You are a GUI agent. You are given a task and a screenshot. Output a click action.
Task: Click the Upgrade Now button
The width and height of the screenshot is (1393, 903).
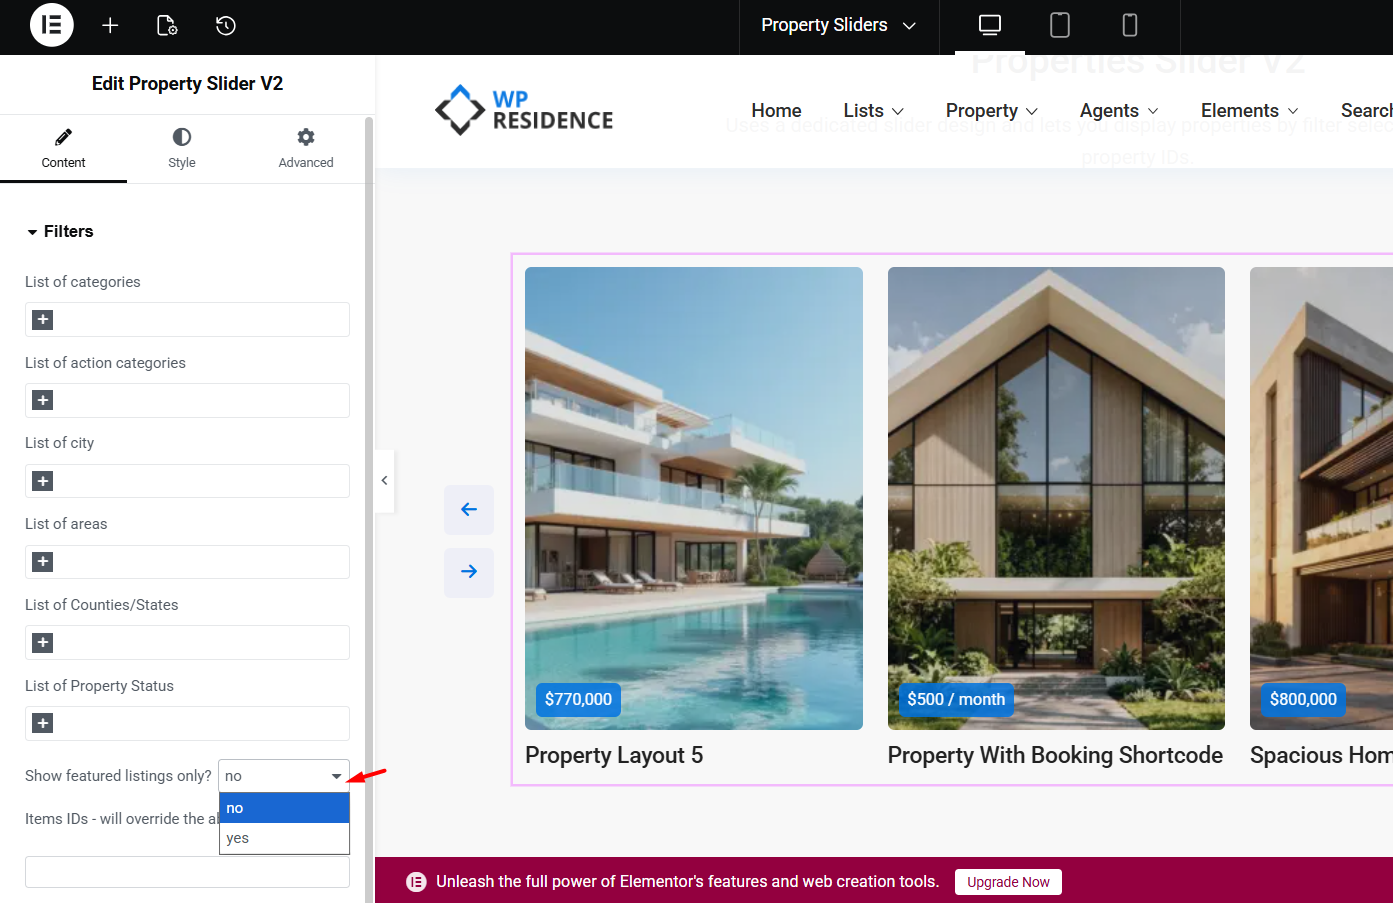[1008, 882]
